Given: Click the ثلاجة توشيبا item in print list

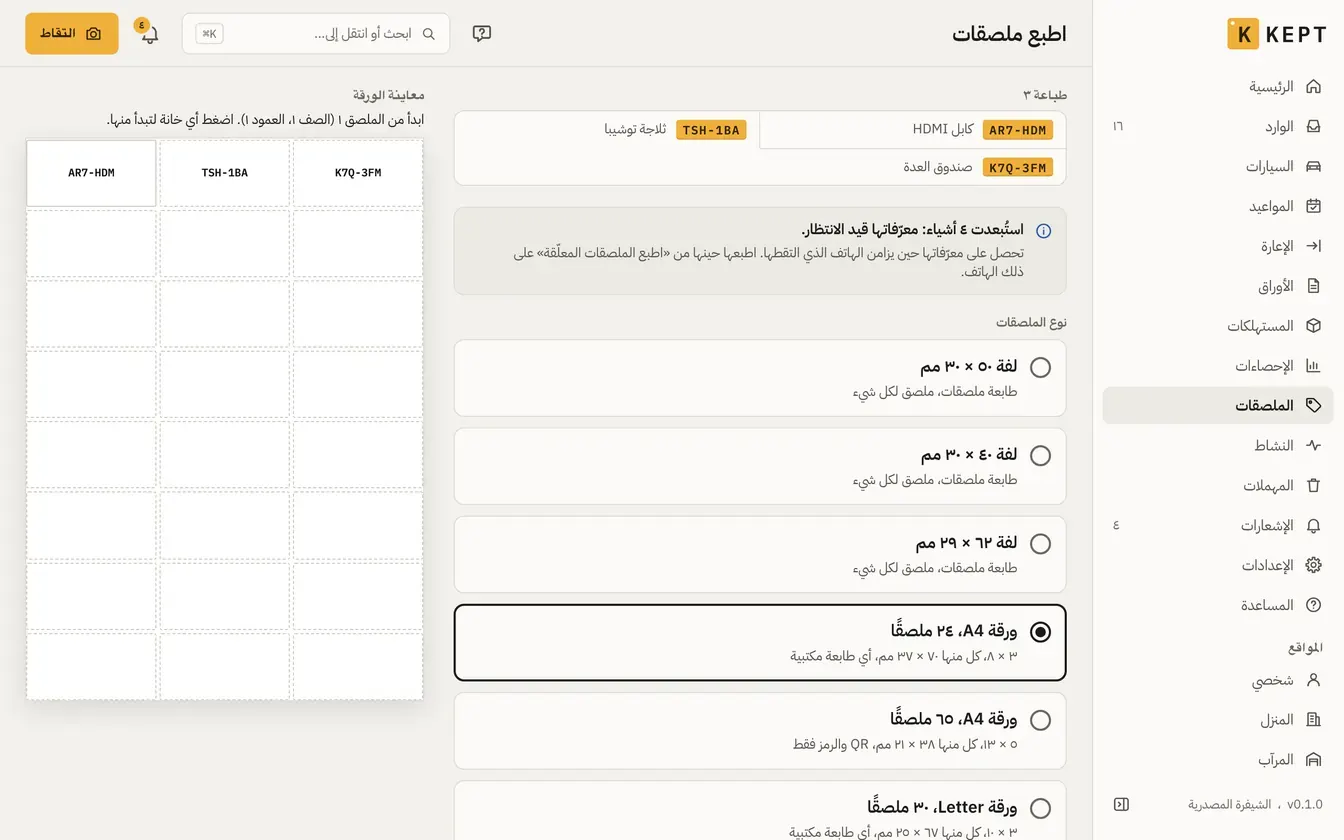Looking at the screenshot, I should pyautogui.click(x=607, y=130).
